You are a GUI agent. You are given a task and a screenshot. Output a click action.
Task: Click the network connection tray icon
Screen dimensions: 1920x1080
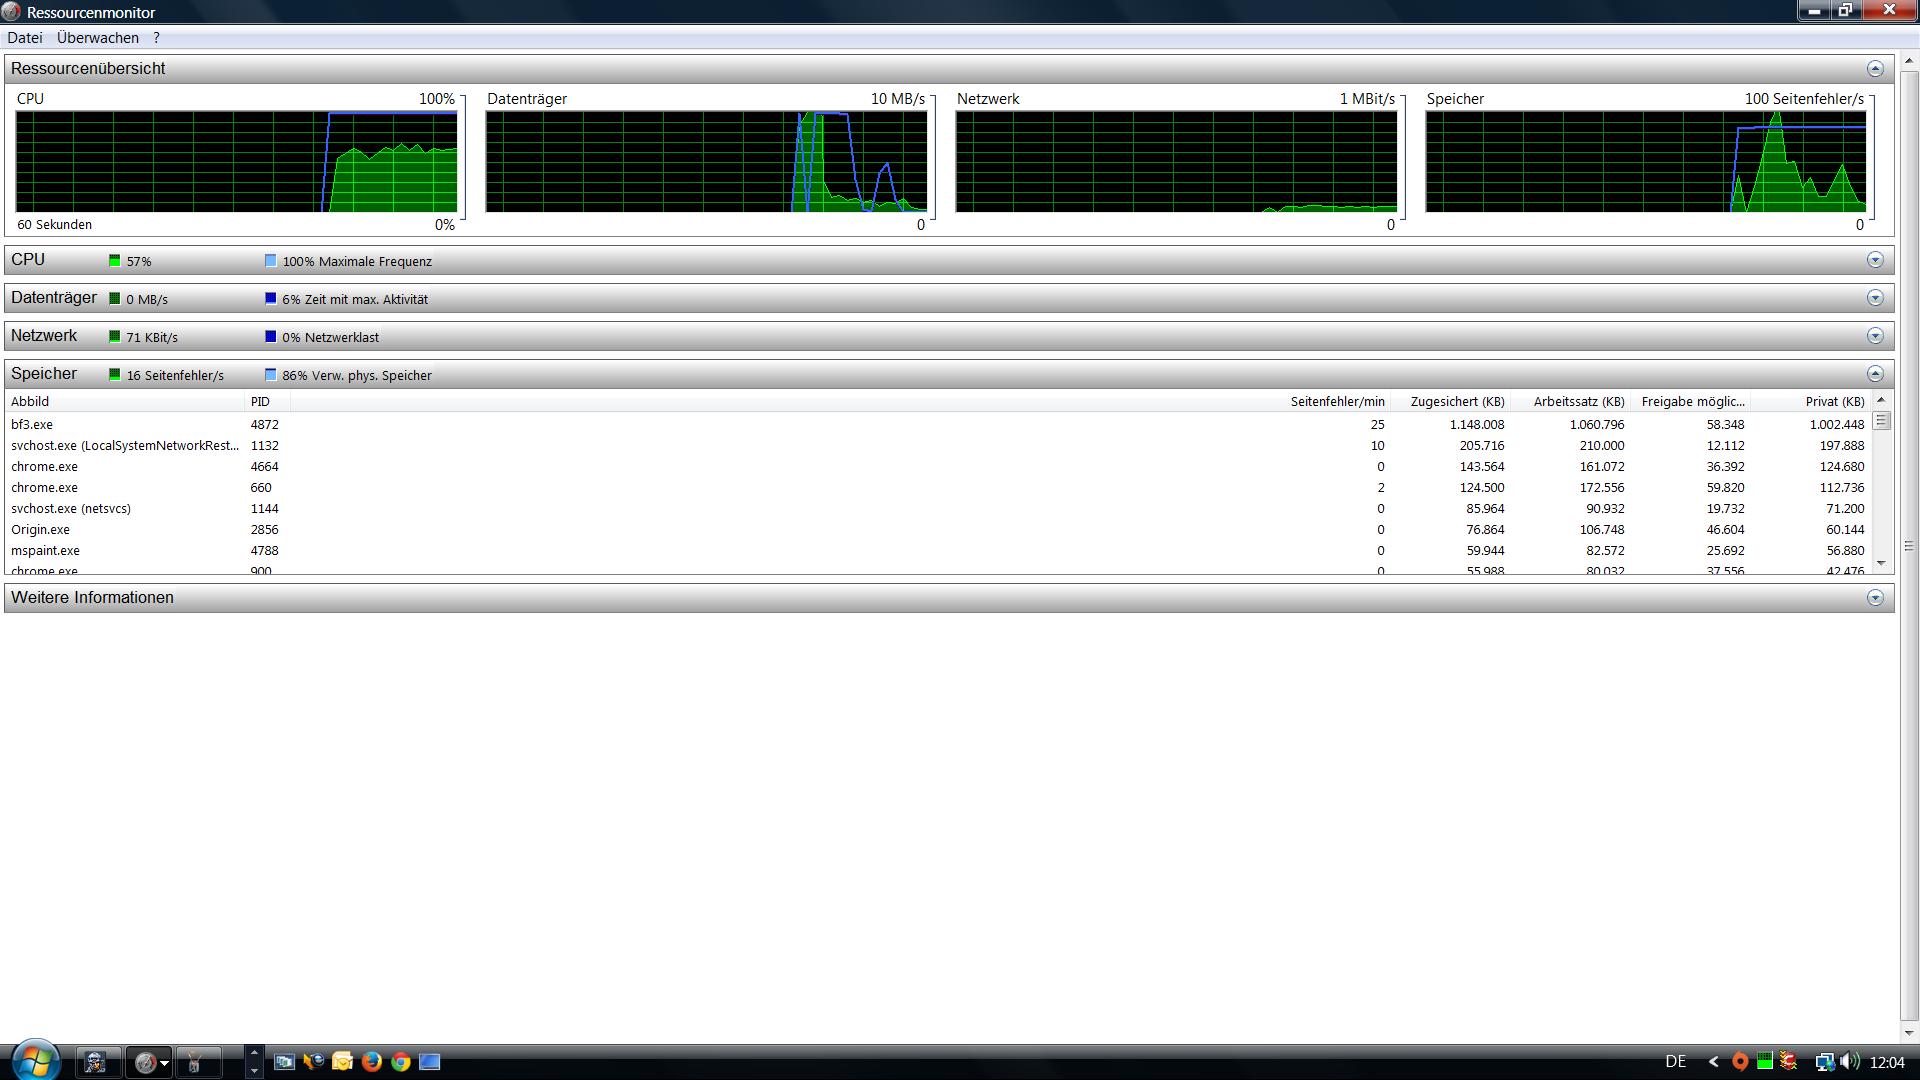coord(1824,1062)
